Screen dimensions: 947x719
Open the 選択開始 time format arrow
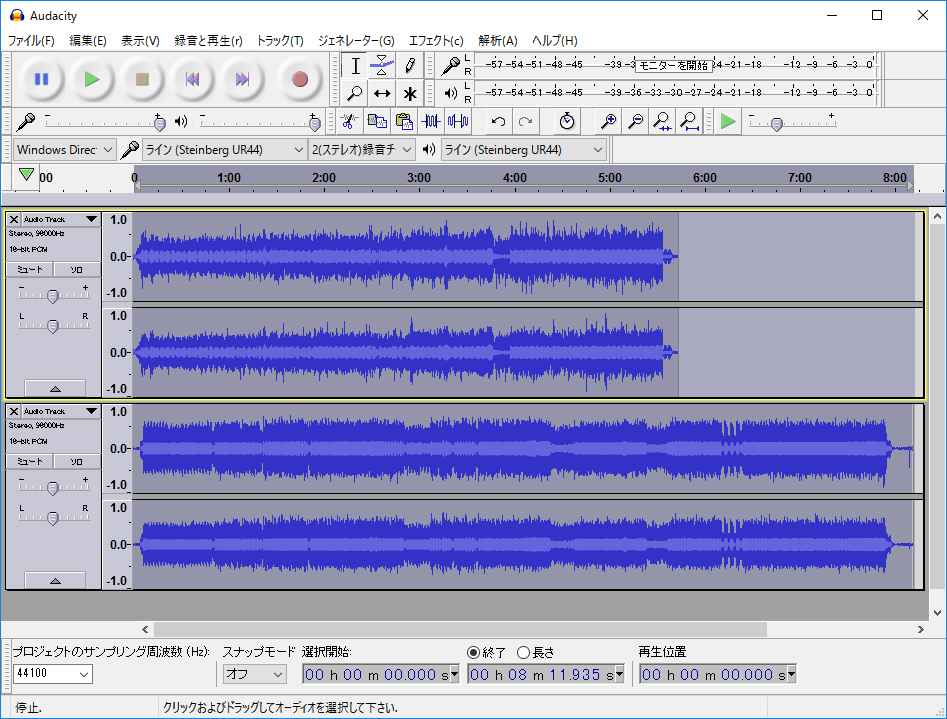pos(454,674)
